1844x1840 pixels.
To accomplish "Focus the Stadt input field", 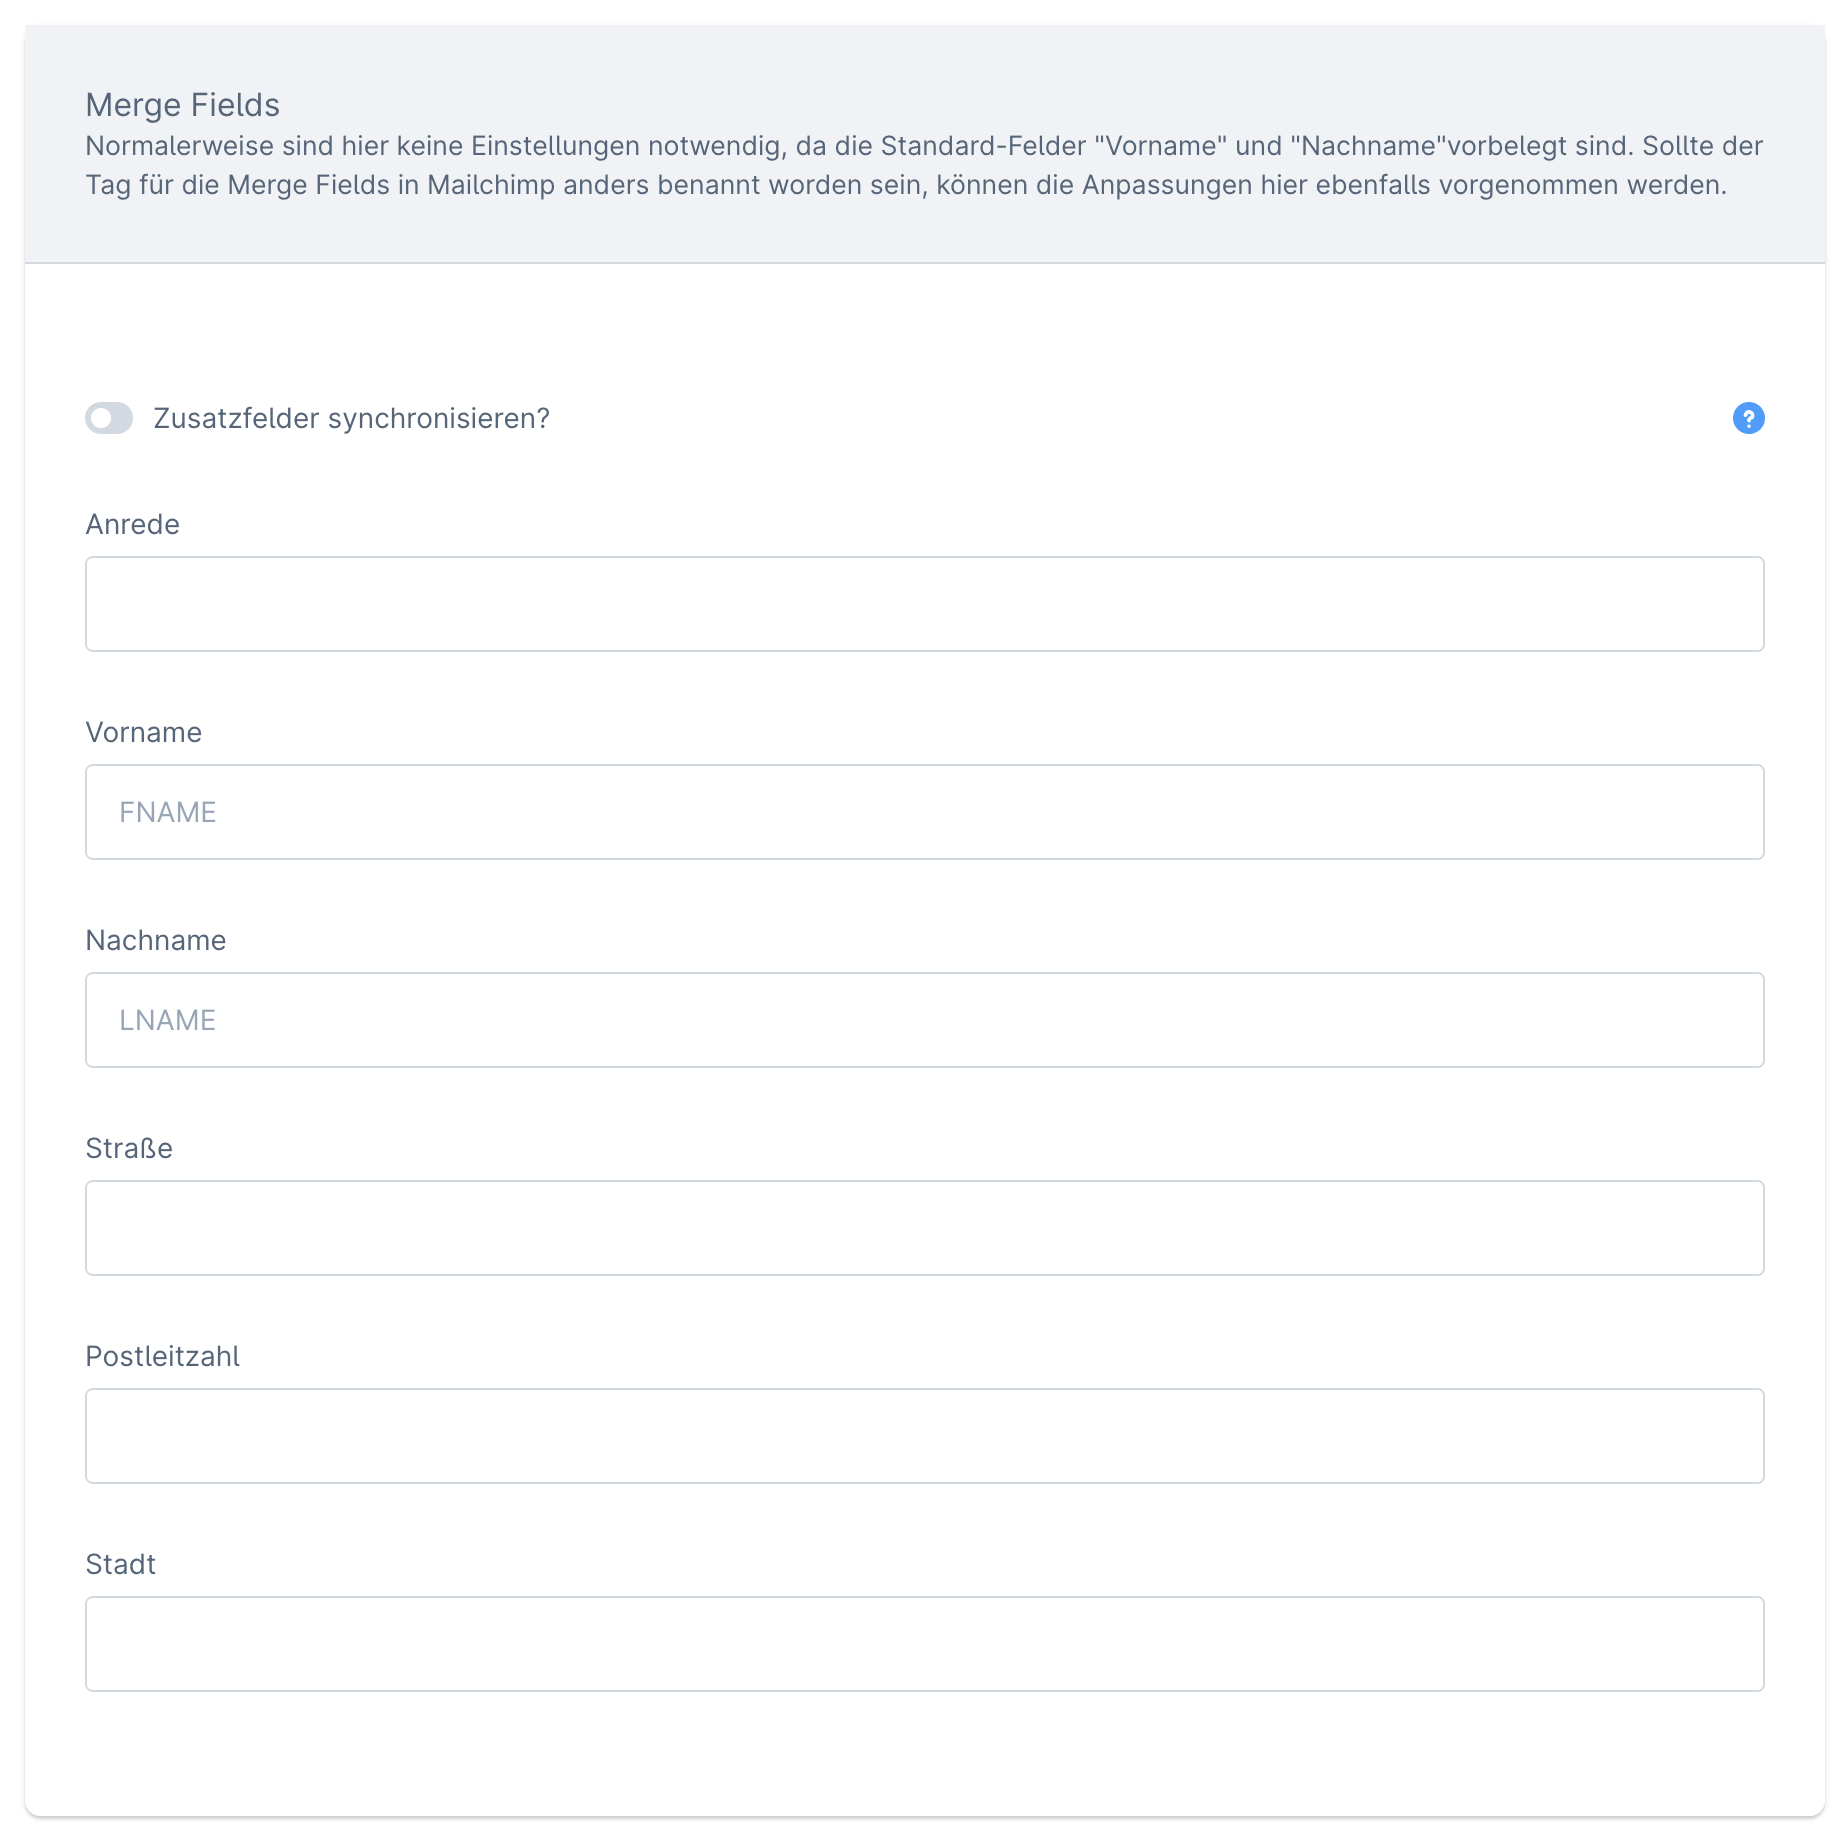I will [x=924, y=1644].
